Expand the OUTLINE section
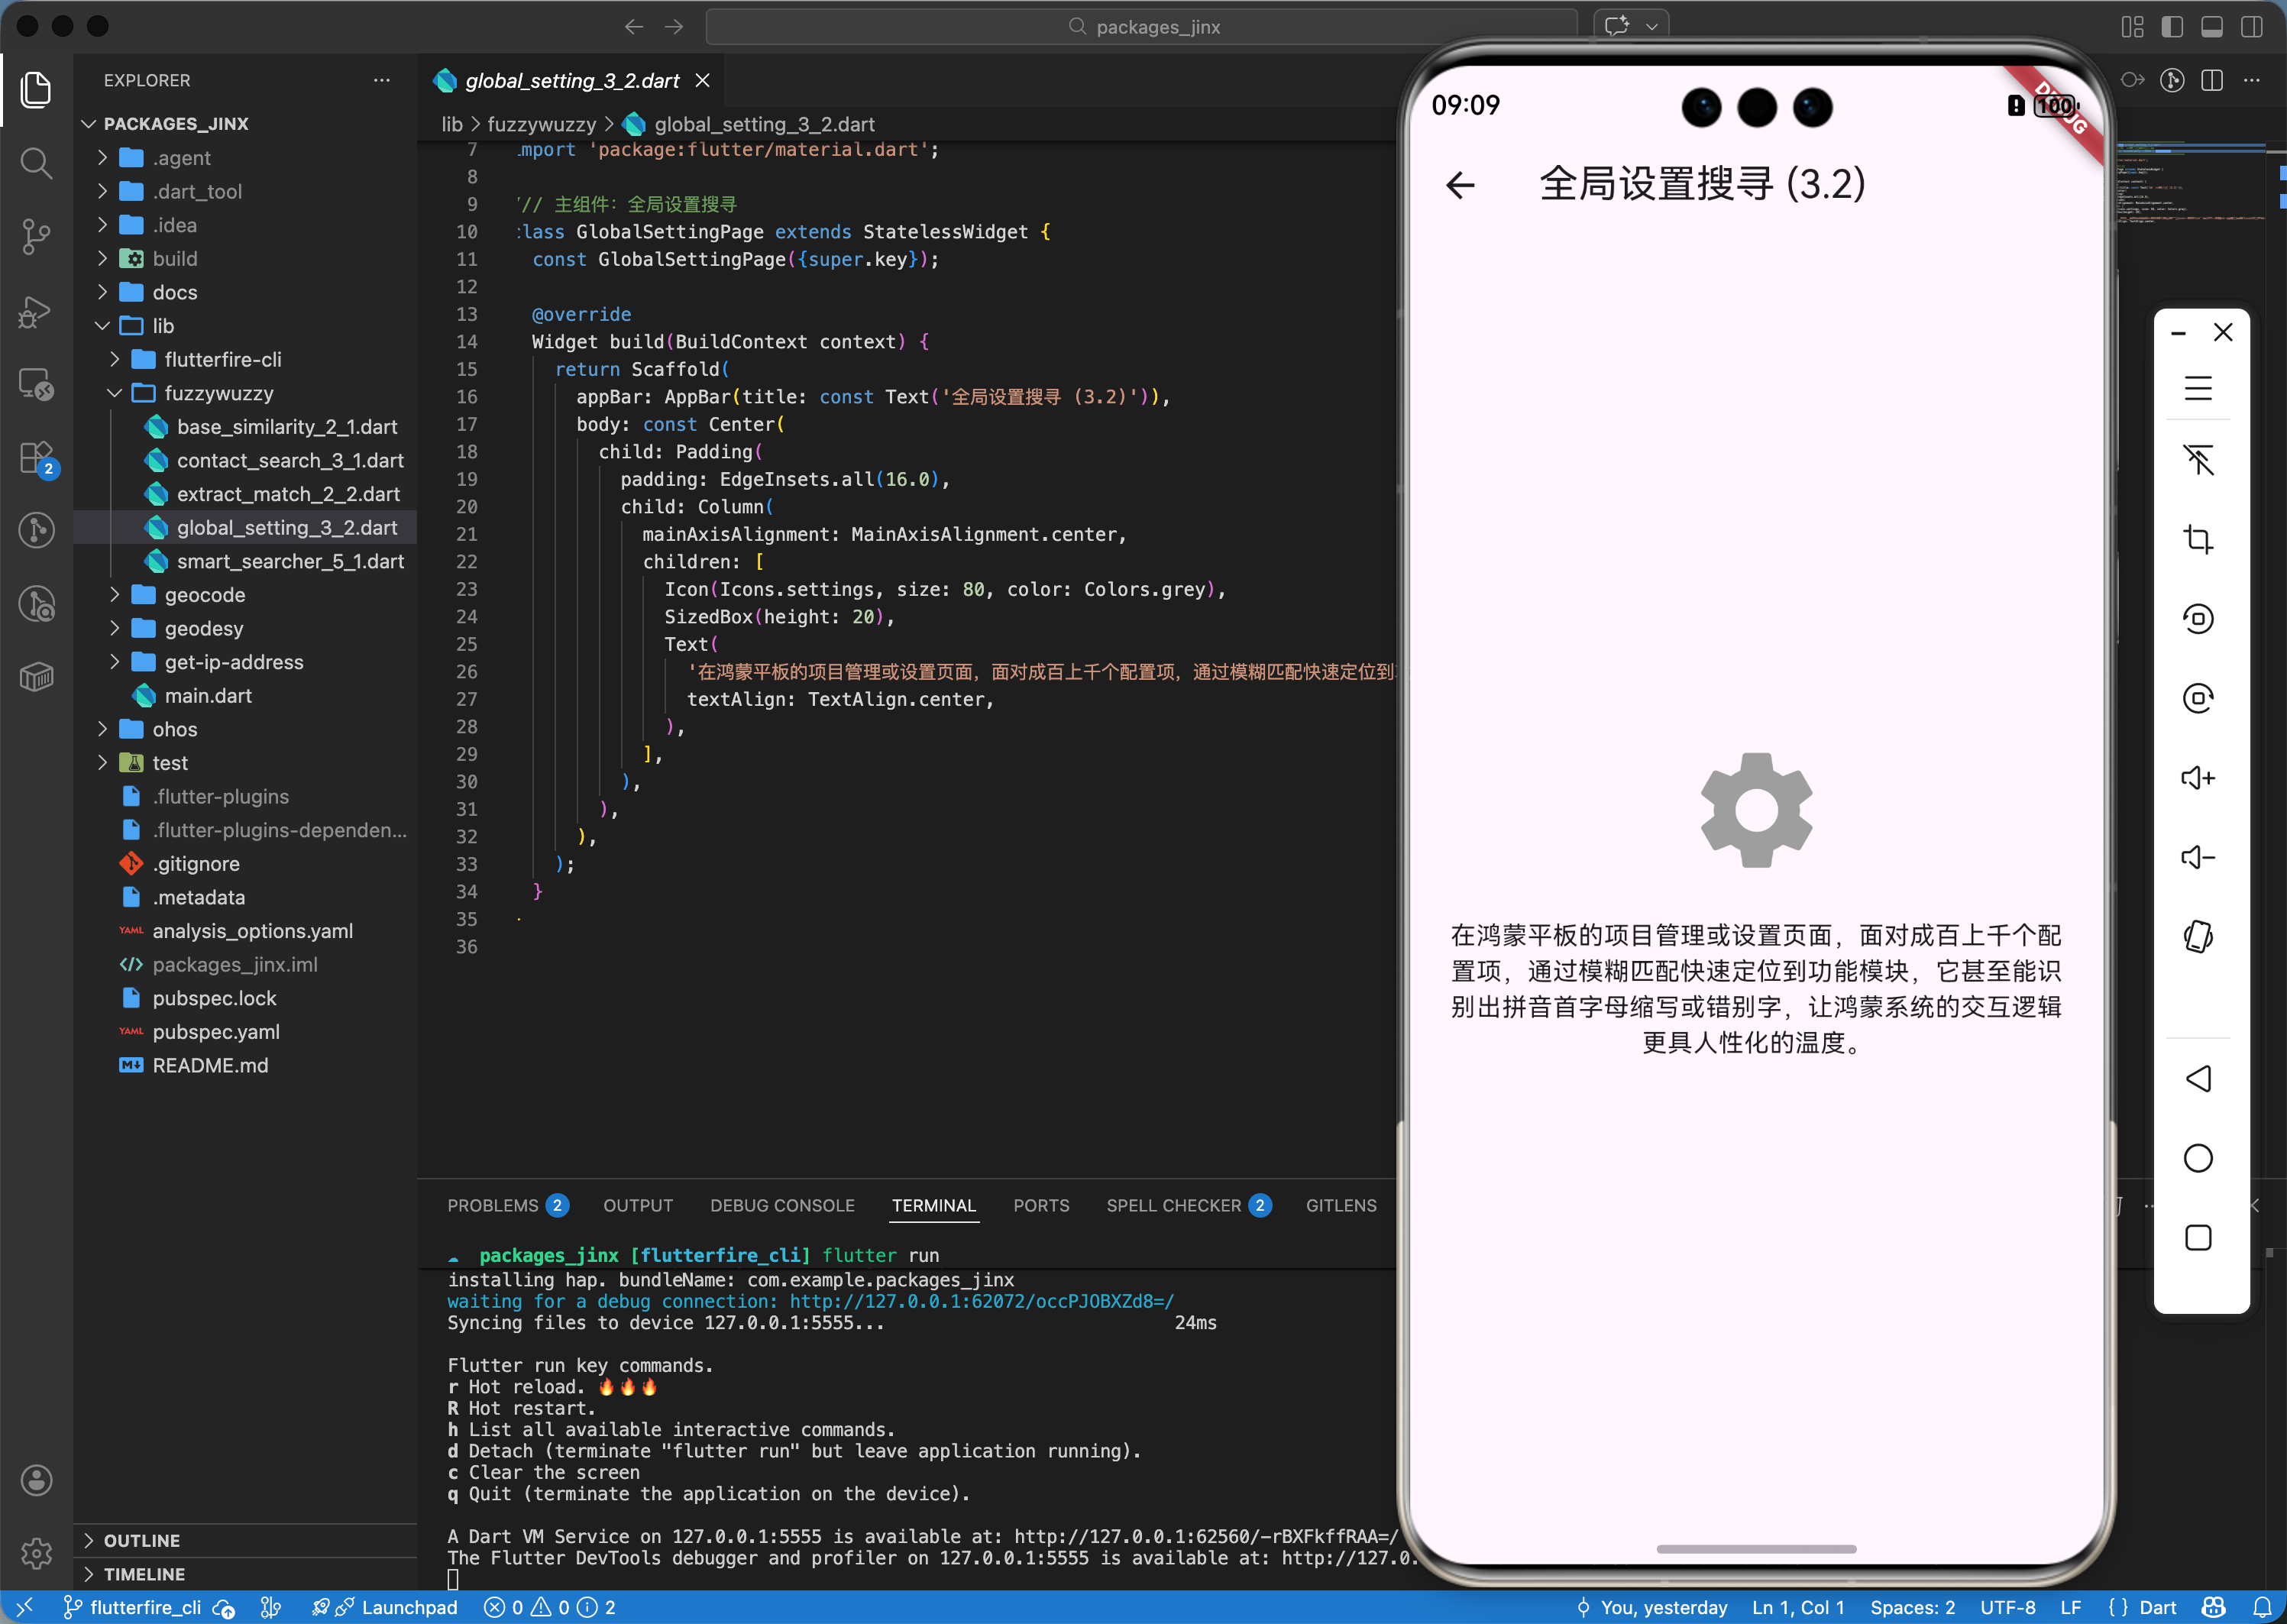Viewport: 2287px width, 1624px height. tap(141, 1540)
